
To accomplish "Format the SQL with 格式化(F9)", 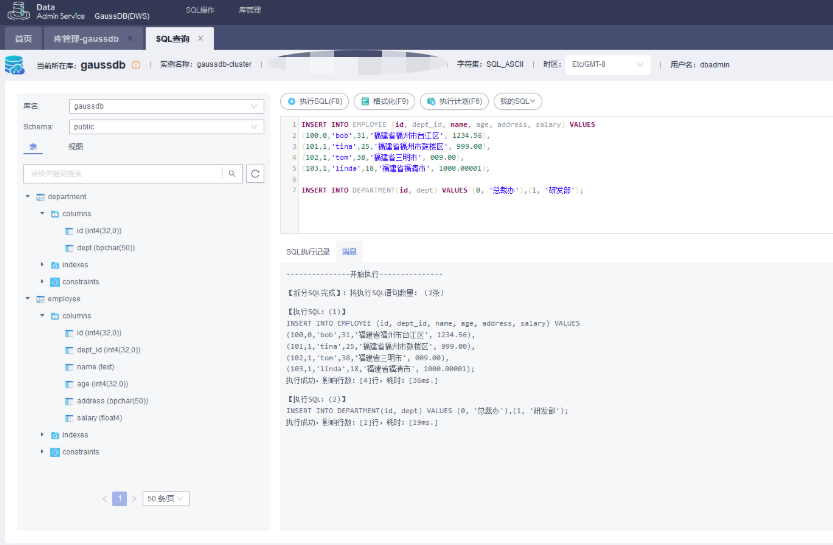I will [384, 101].
